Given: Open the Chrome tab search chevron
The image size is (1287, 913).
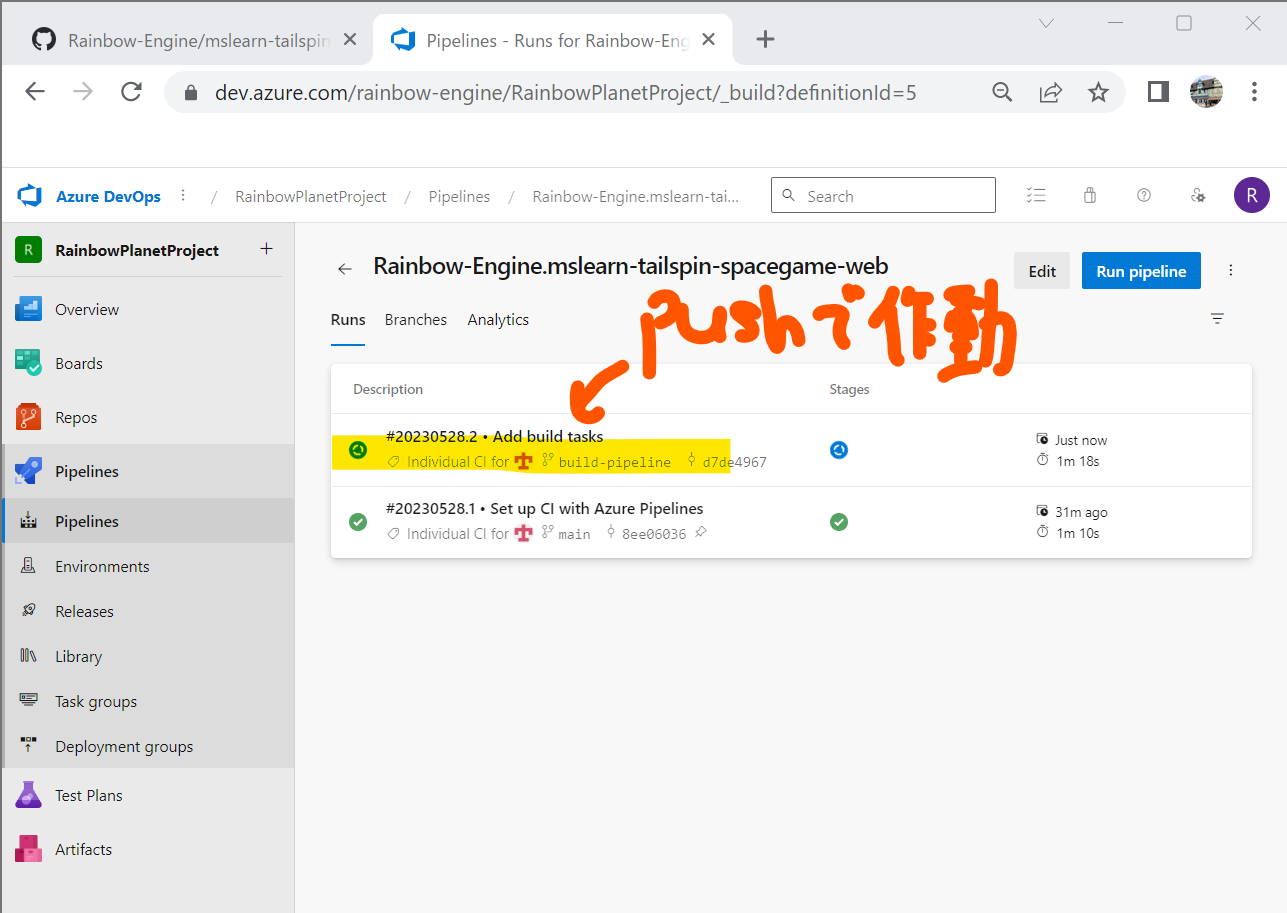Looking at the screenshot, I should point(1046,23).
